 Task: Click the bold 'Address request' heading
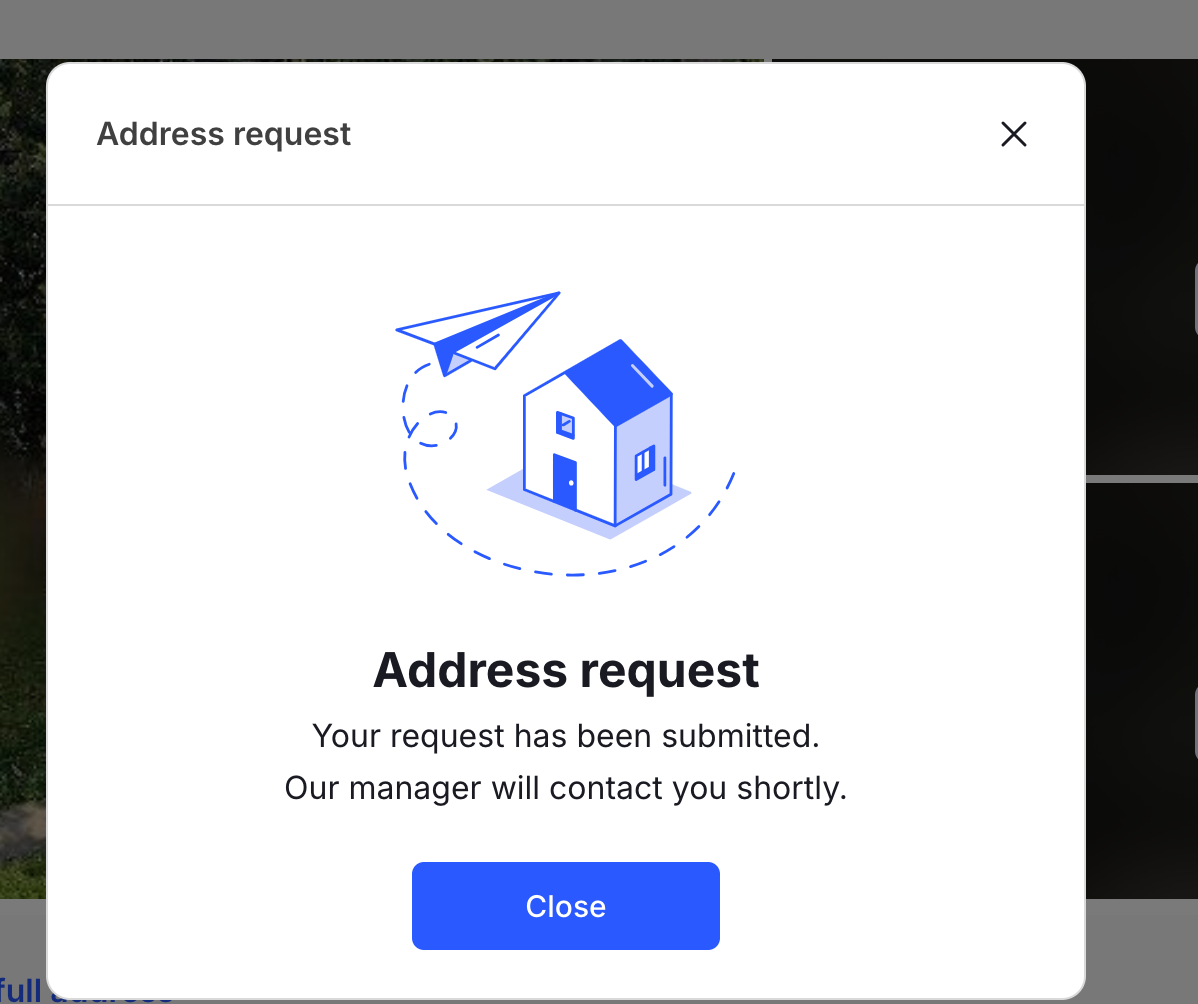(565, 670)
